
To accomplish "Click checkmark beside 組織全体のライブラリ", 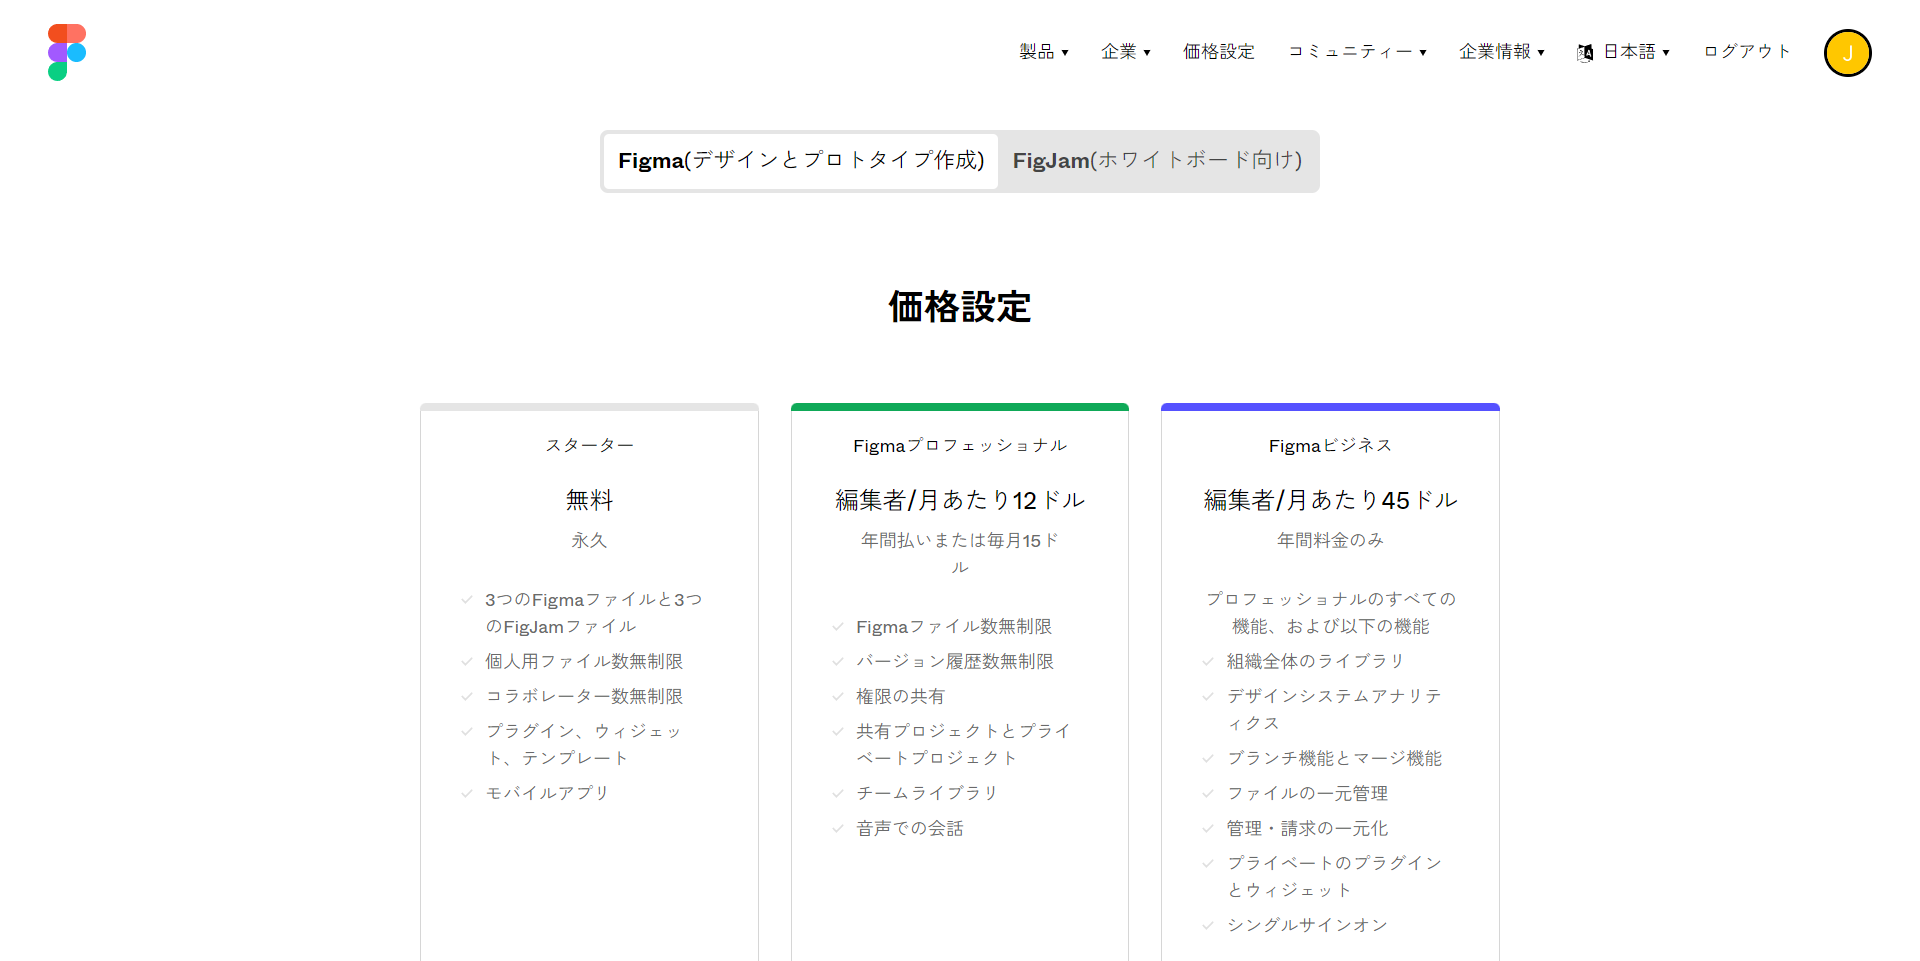I will coord(1208,662).
